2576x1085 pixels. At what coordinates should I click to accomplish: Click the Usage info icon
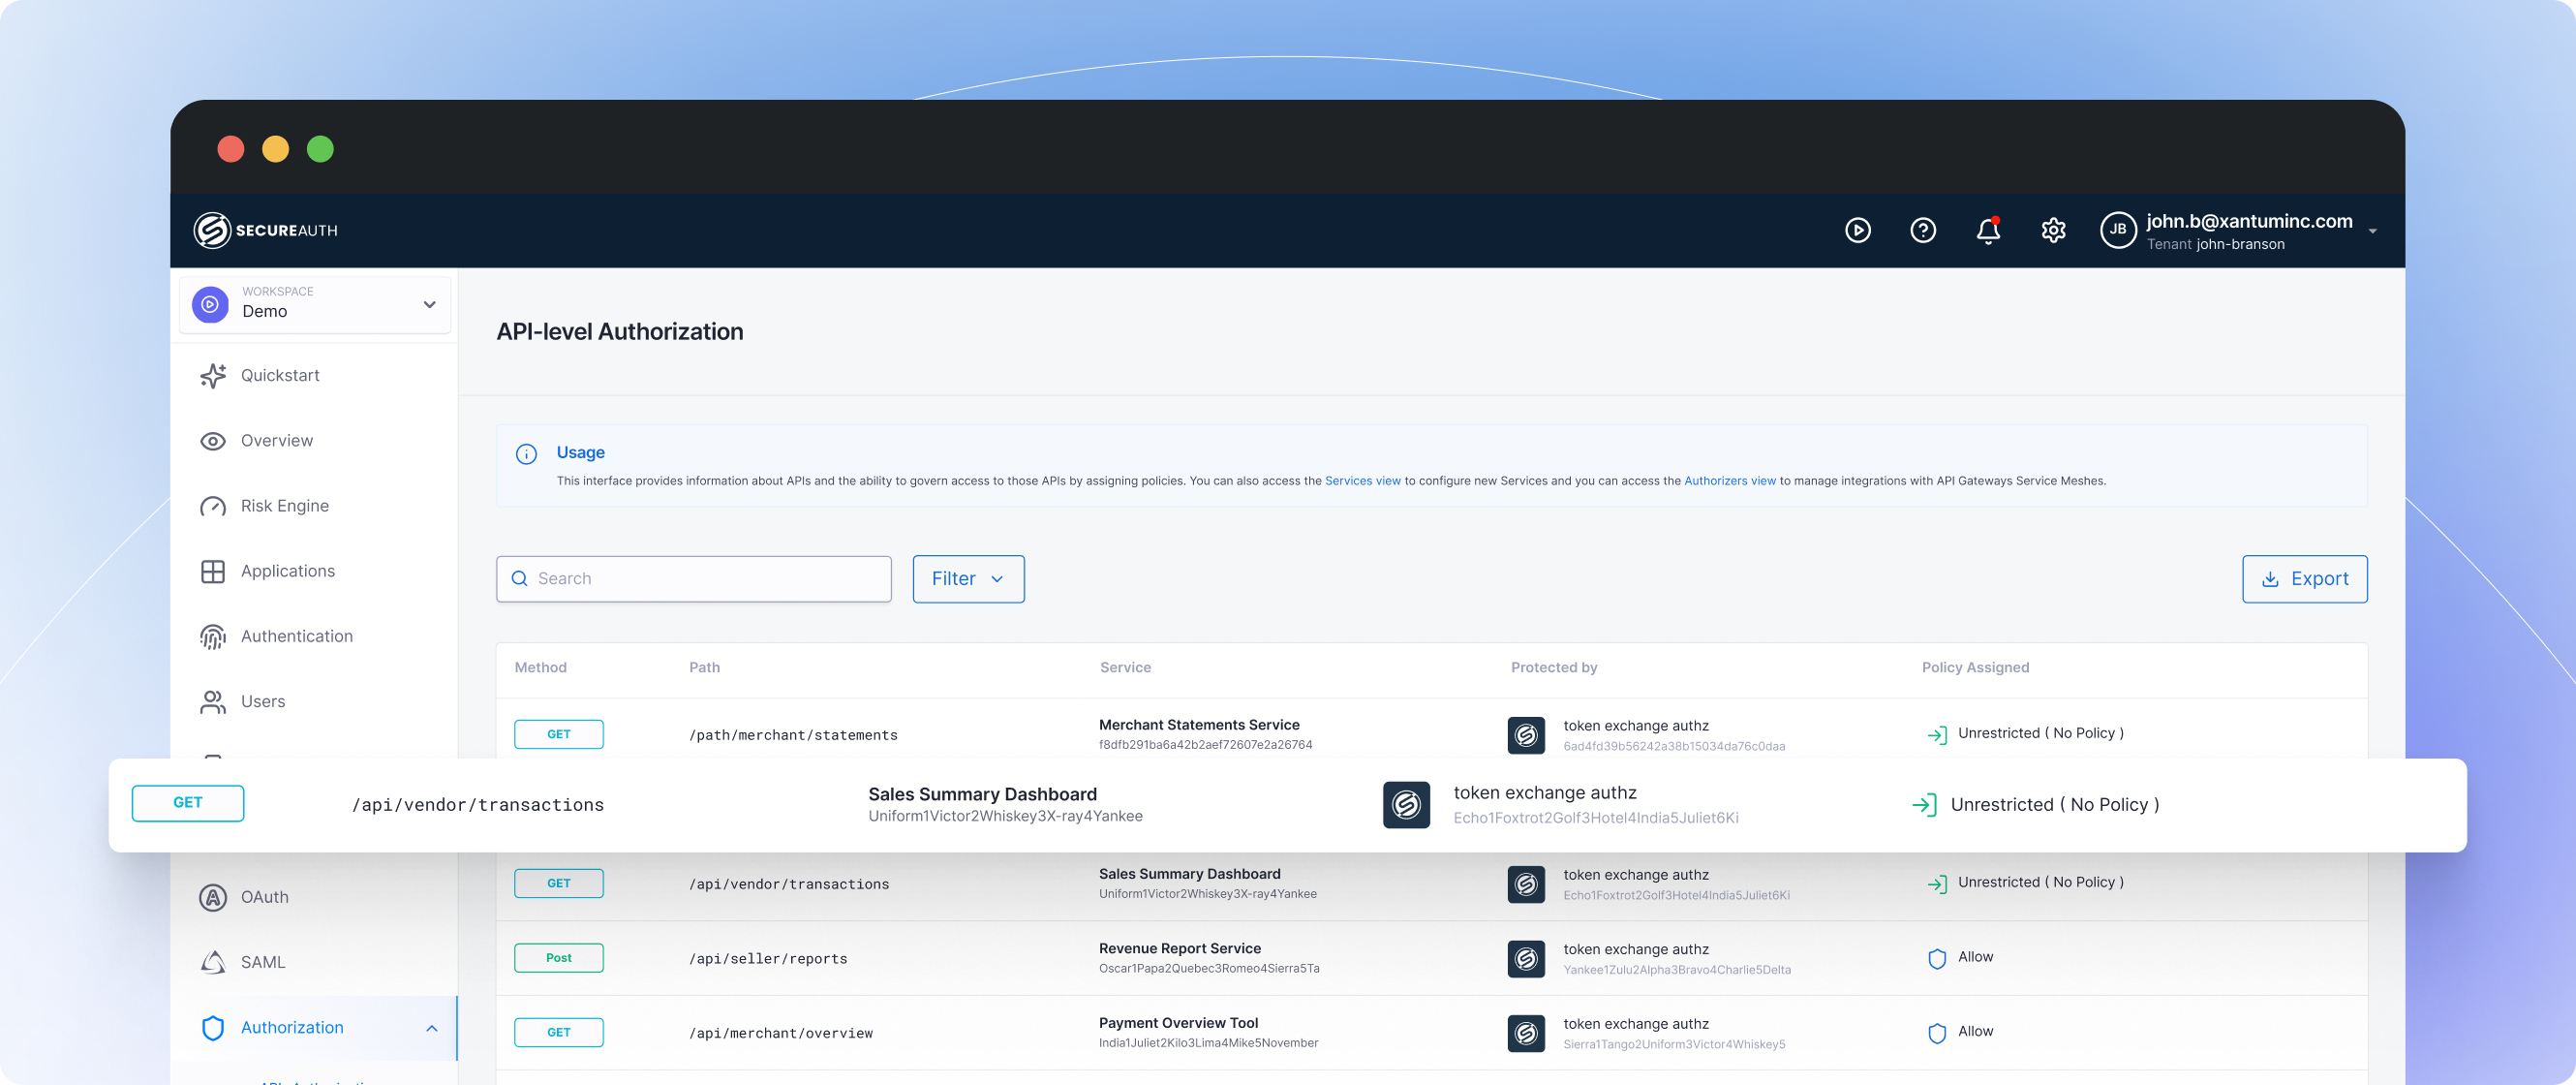(527, 454)
